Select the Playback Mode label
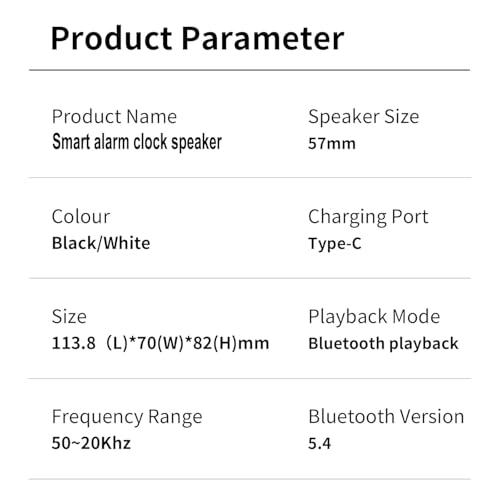Image resolution: width=500 pixels, height=500 pixels. [x=374, y=317]
